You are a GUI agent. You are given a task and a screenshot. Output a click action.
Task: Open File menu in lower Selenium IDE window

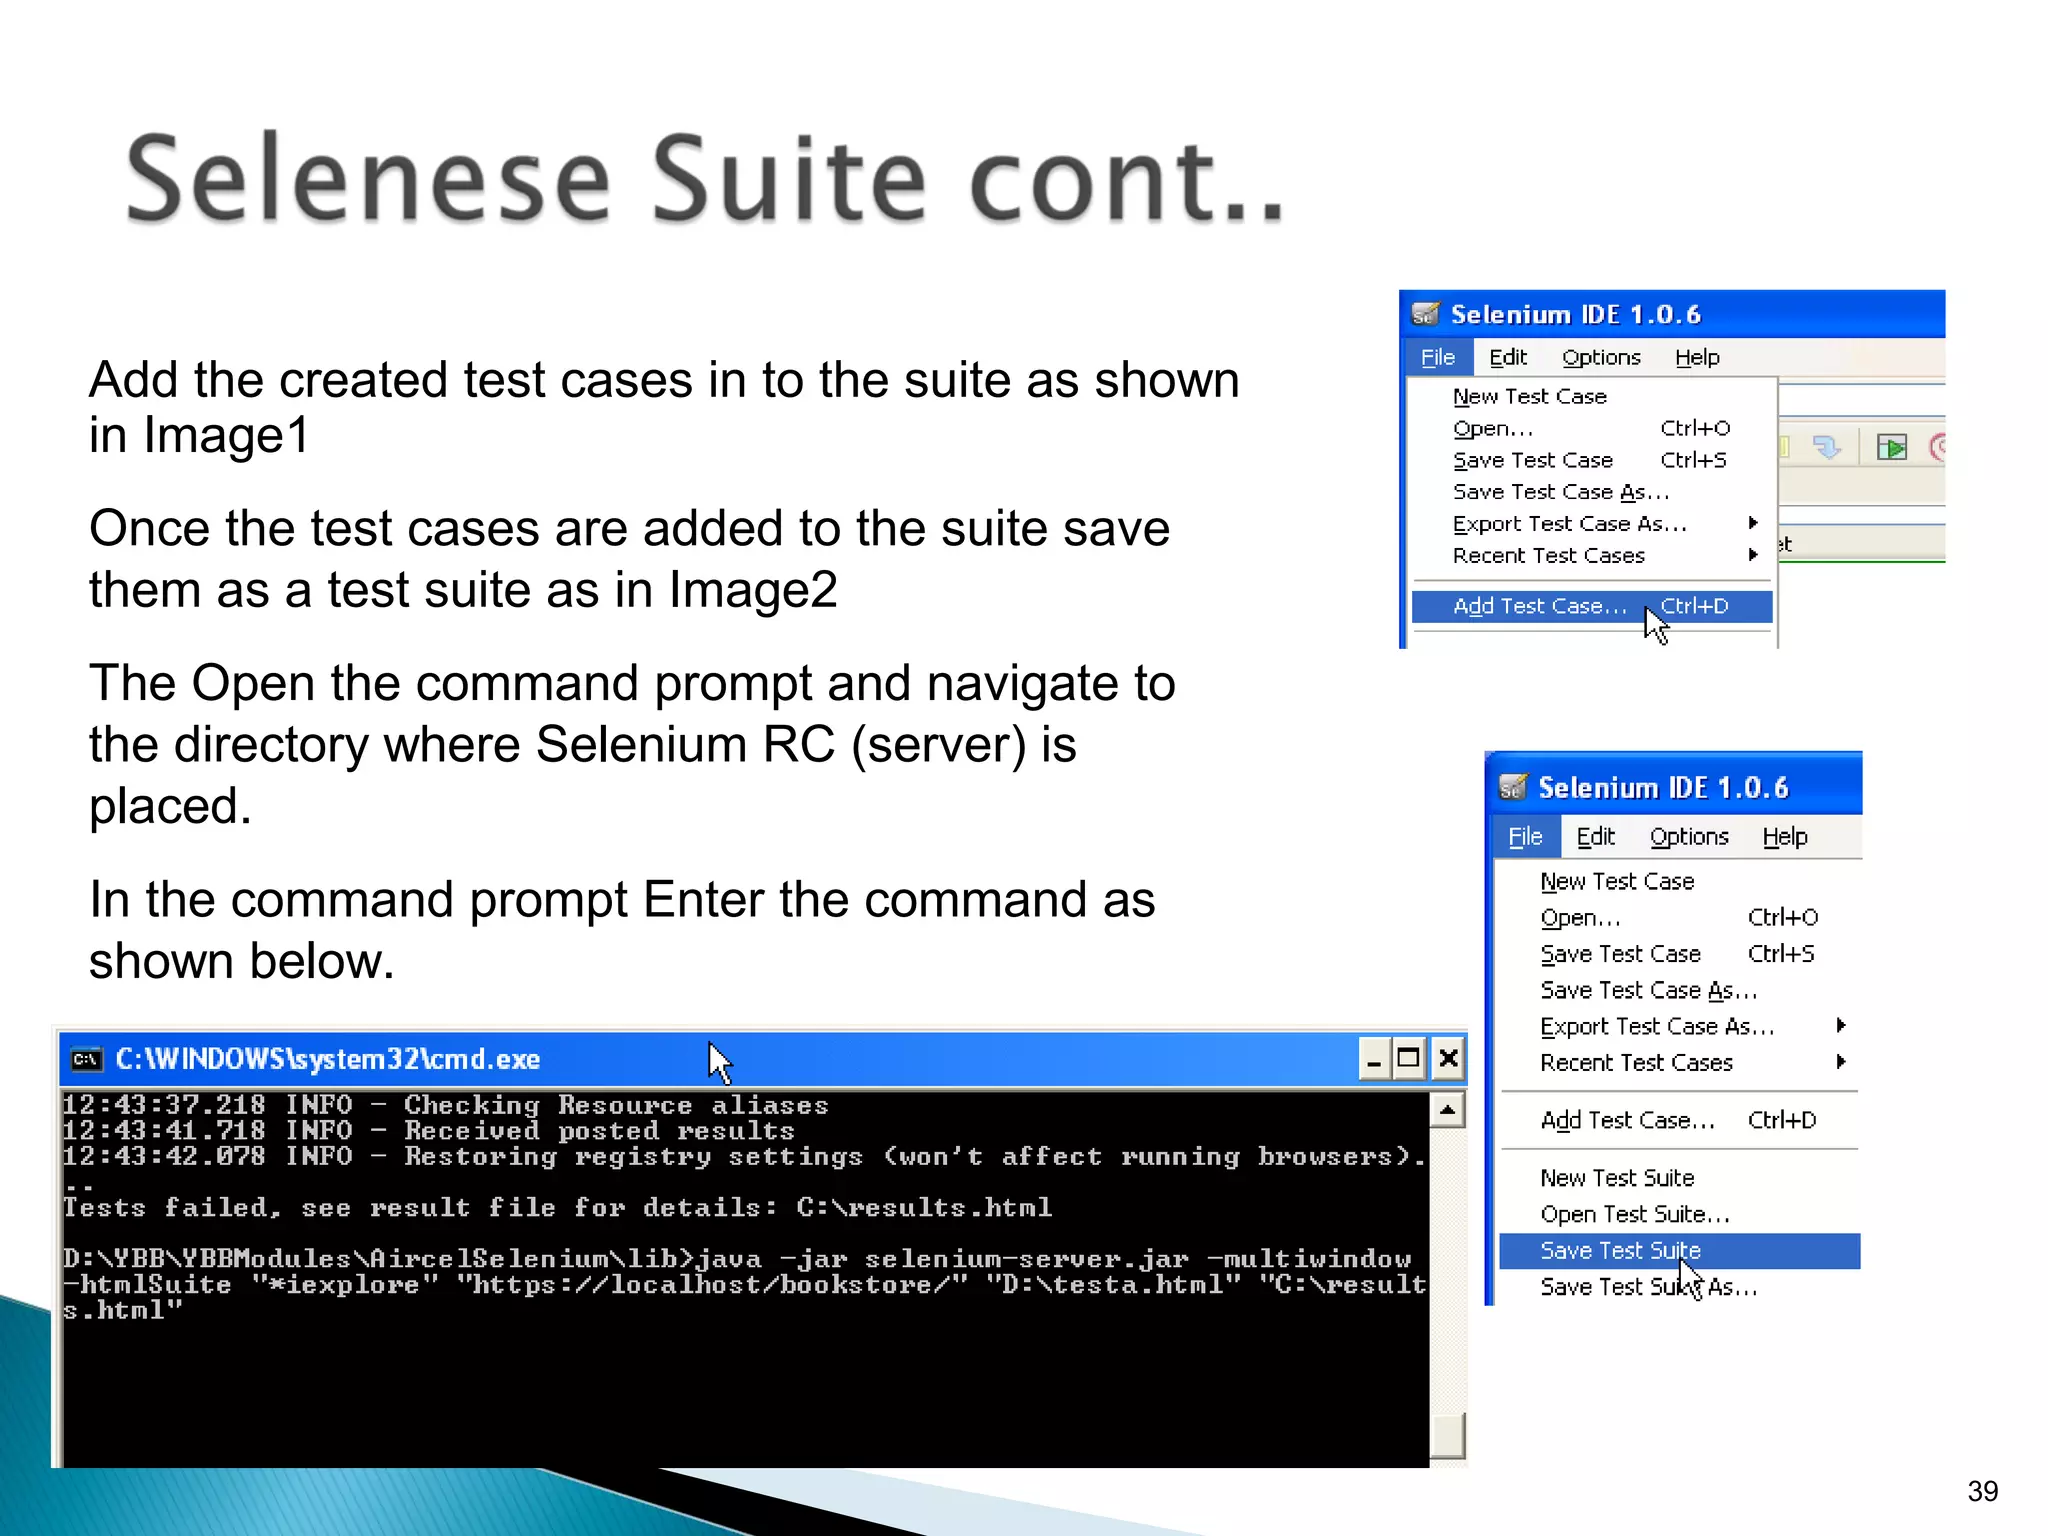point(1526,837)
